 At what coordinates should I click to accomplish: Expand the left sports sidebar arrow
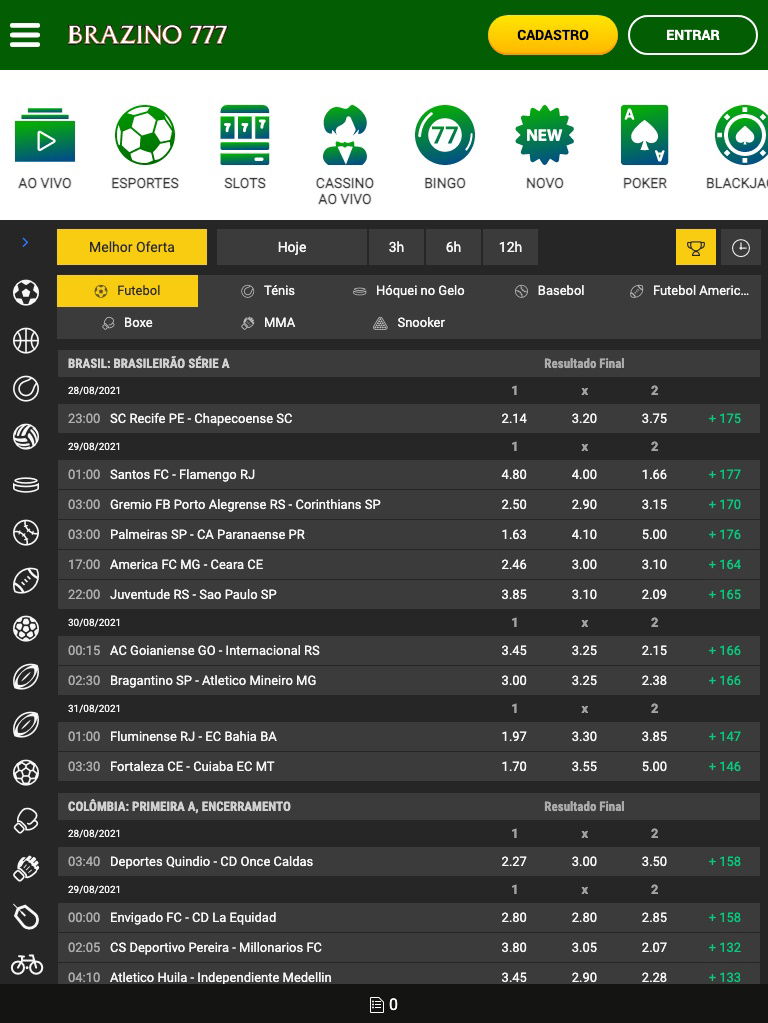[26, 243]
